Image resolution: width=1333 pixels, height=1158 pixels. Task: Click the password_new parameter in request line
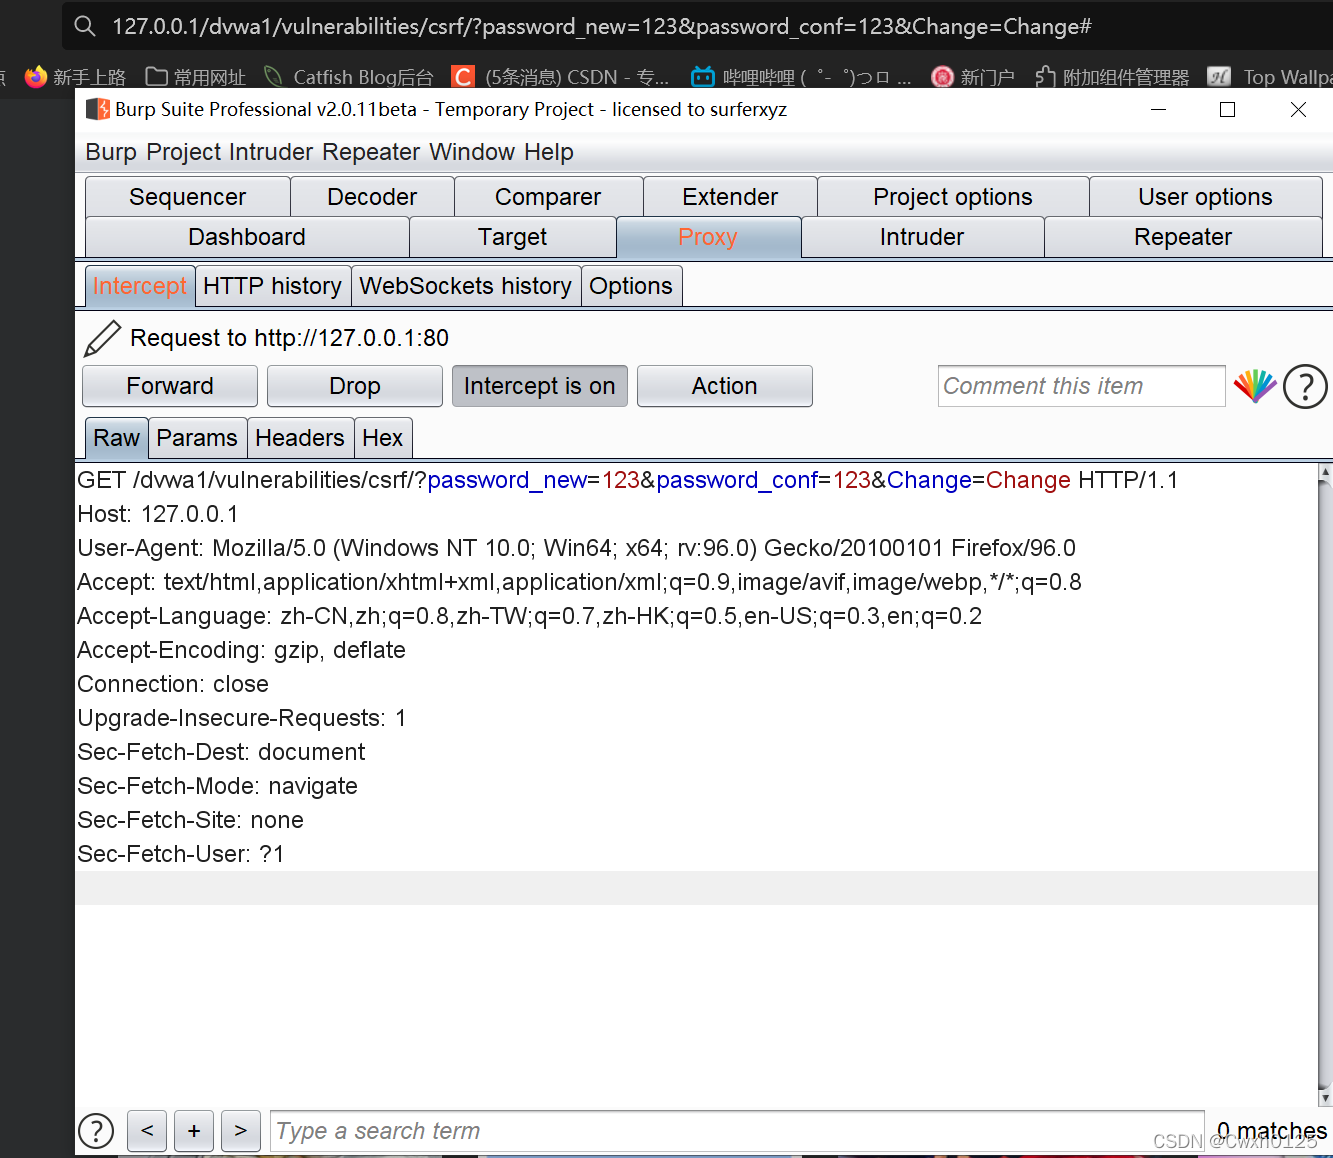(507, 480)
